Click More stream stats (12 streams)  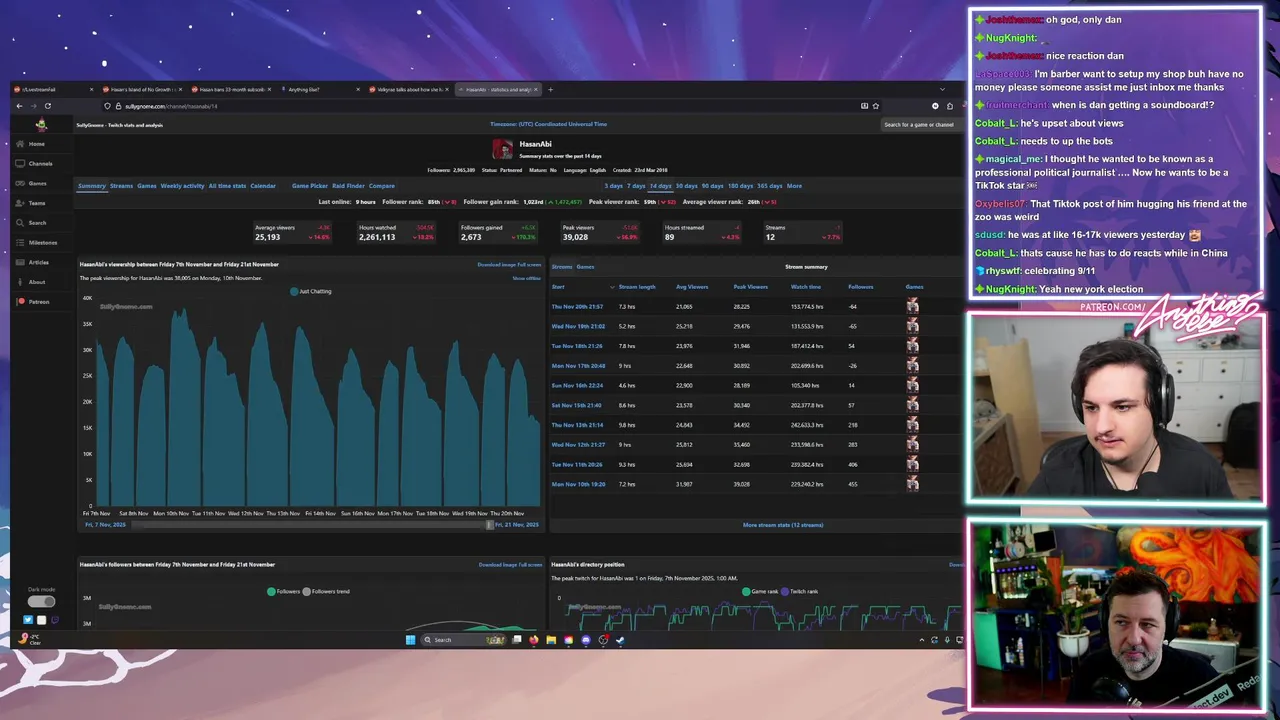point(783,525)
